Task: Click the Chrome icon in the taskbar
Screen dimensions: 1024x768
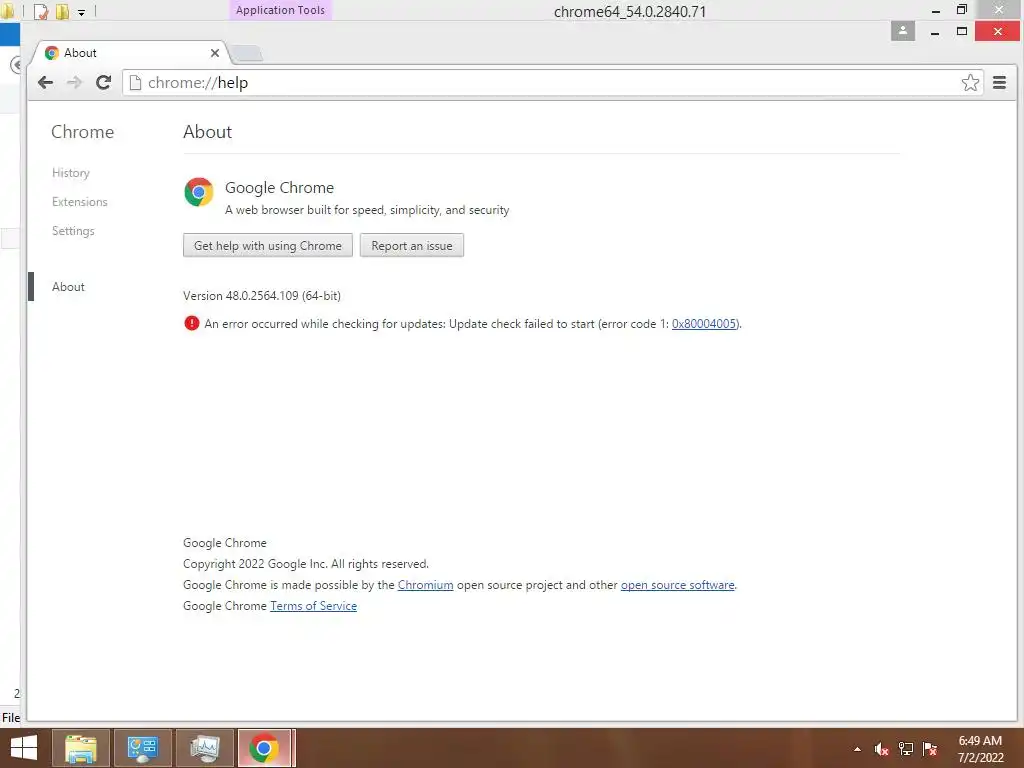Action: (264, 748)
